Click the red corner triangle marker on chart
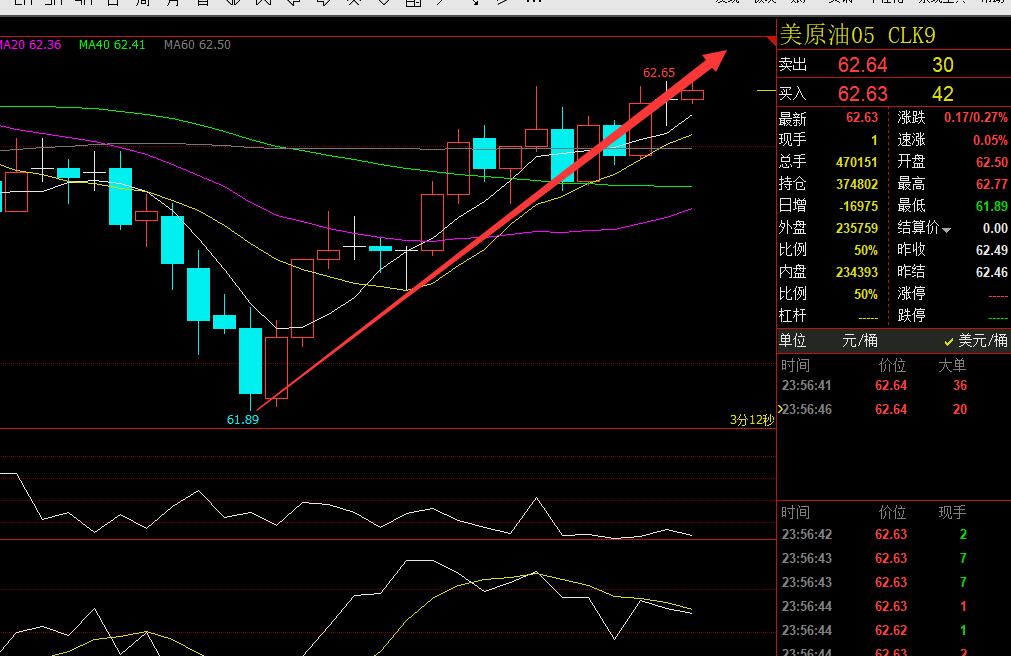Image resolution: width=1011 pixels, height=656 pixels. (x=772, y=41)
